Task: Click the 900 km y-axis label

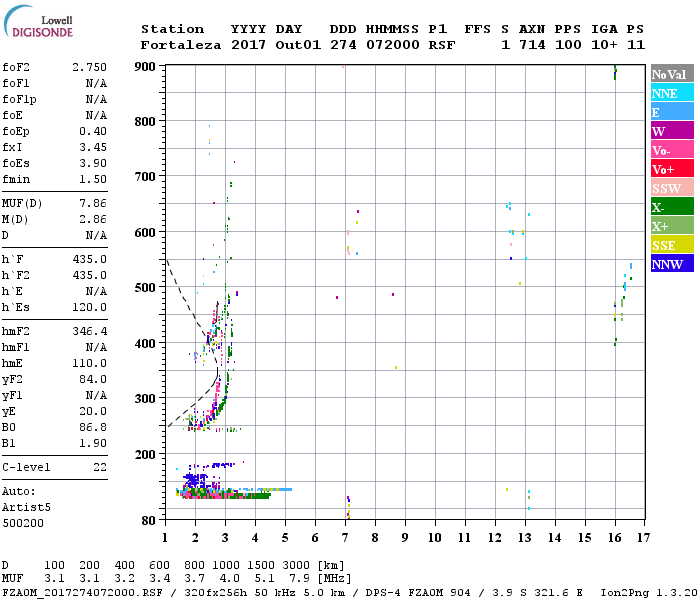Action: coord(145,67)
